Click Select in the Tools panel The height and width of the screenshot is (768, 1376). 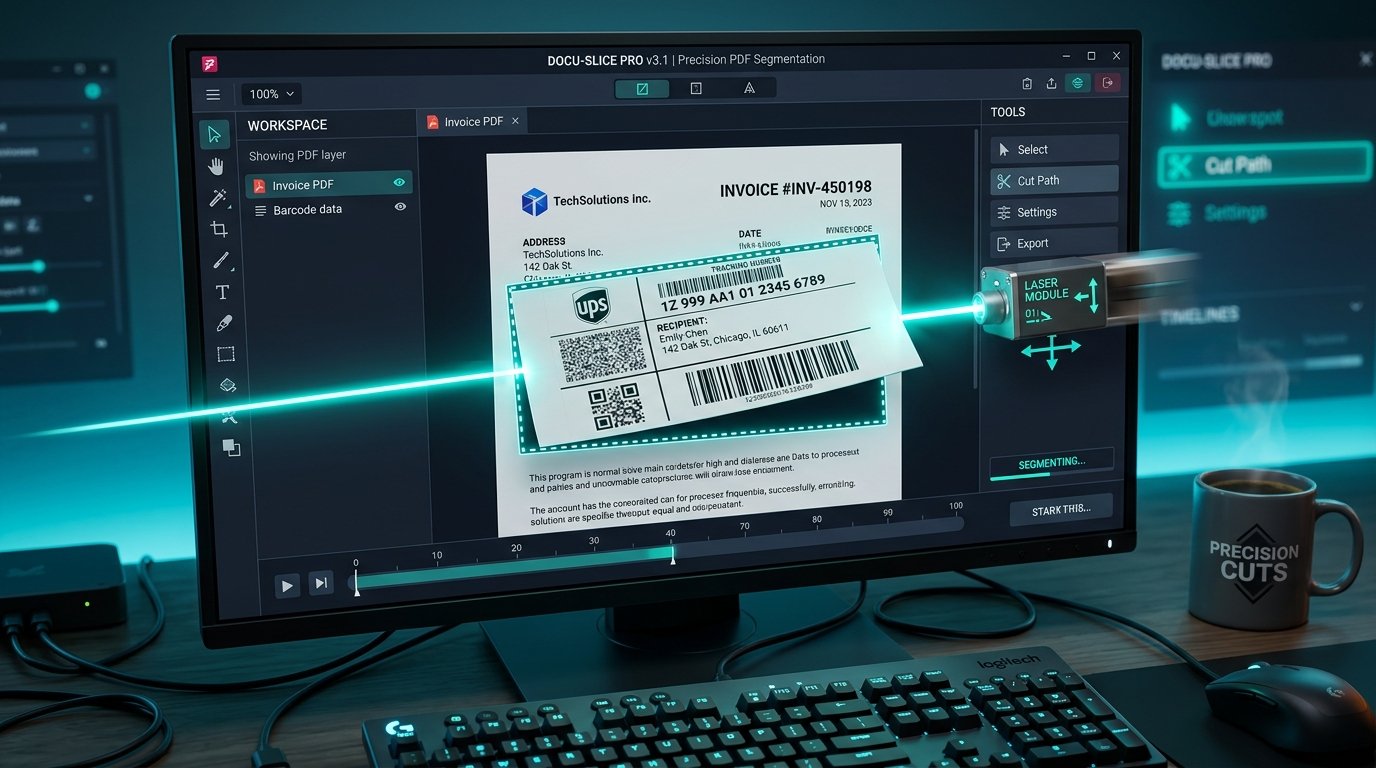pos(1054,149)
